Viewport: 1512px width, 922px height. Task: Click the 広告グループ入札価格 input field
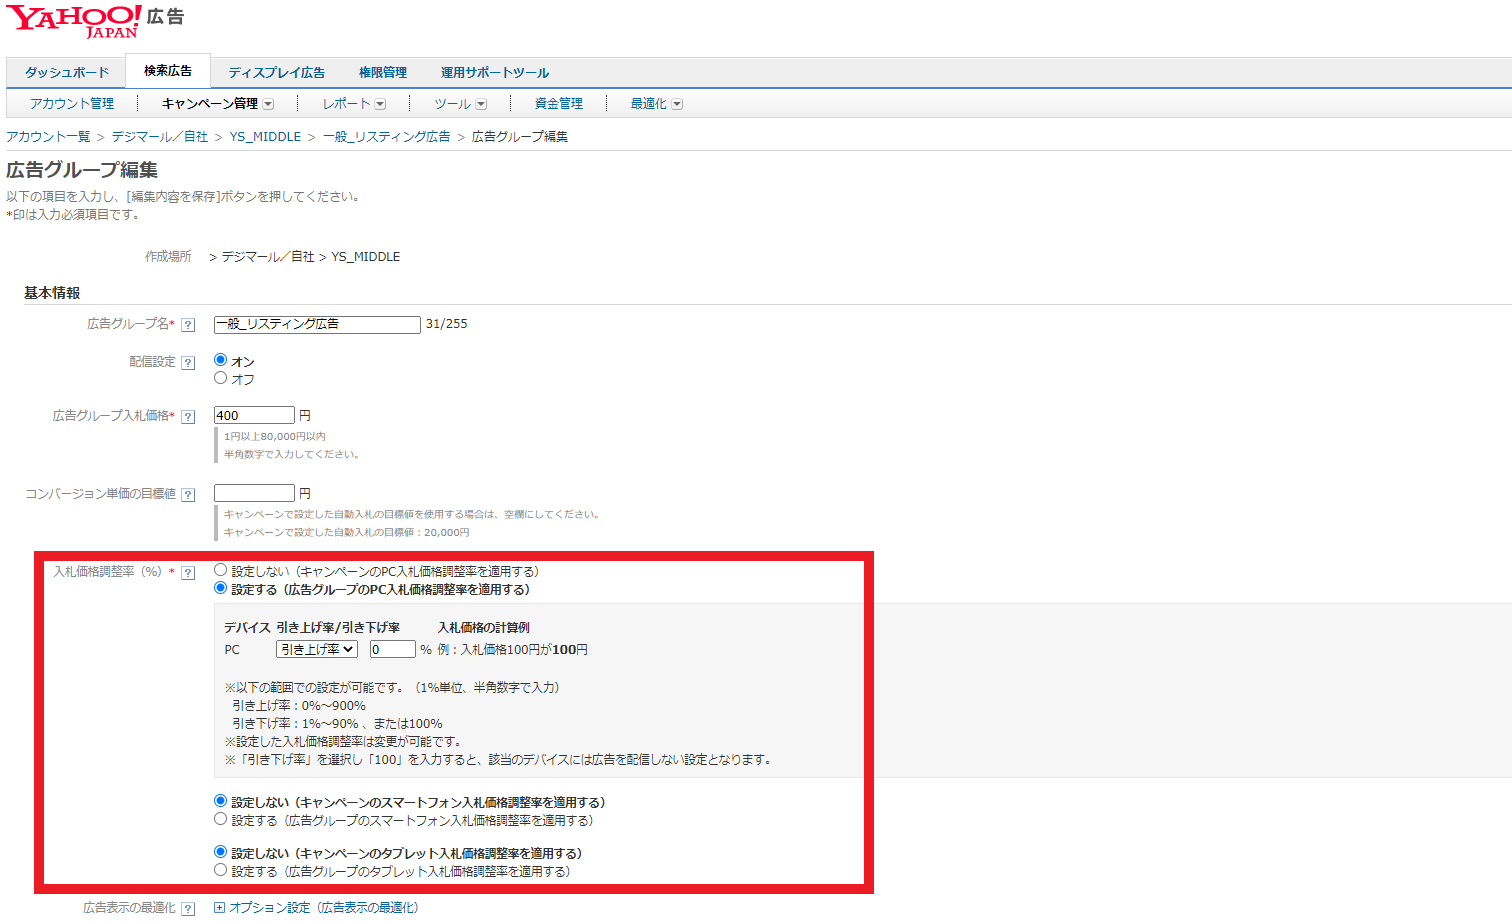(x=254, y=415)
